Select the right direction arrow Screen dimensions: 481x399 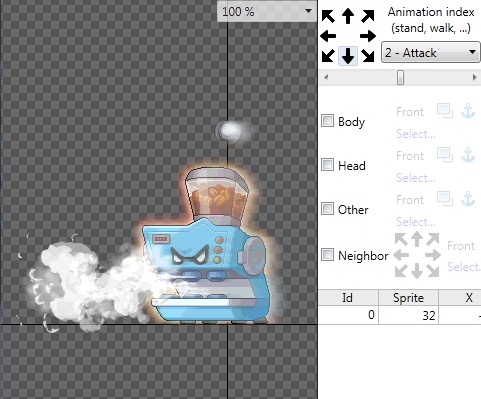pos(368,36)
